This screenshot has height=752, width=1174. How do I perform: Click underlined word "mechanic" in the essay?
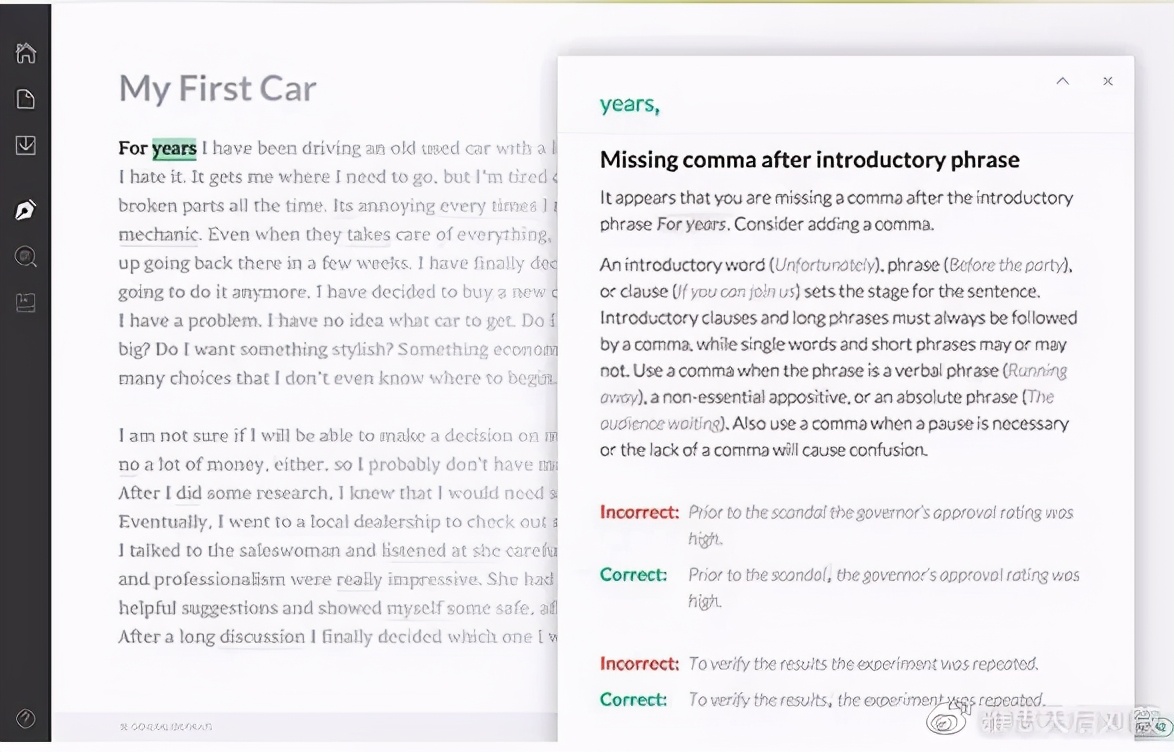pyautogui.click(x=159, y=234)
